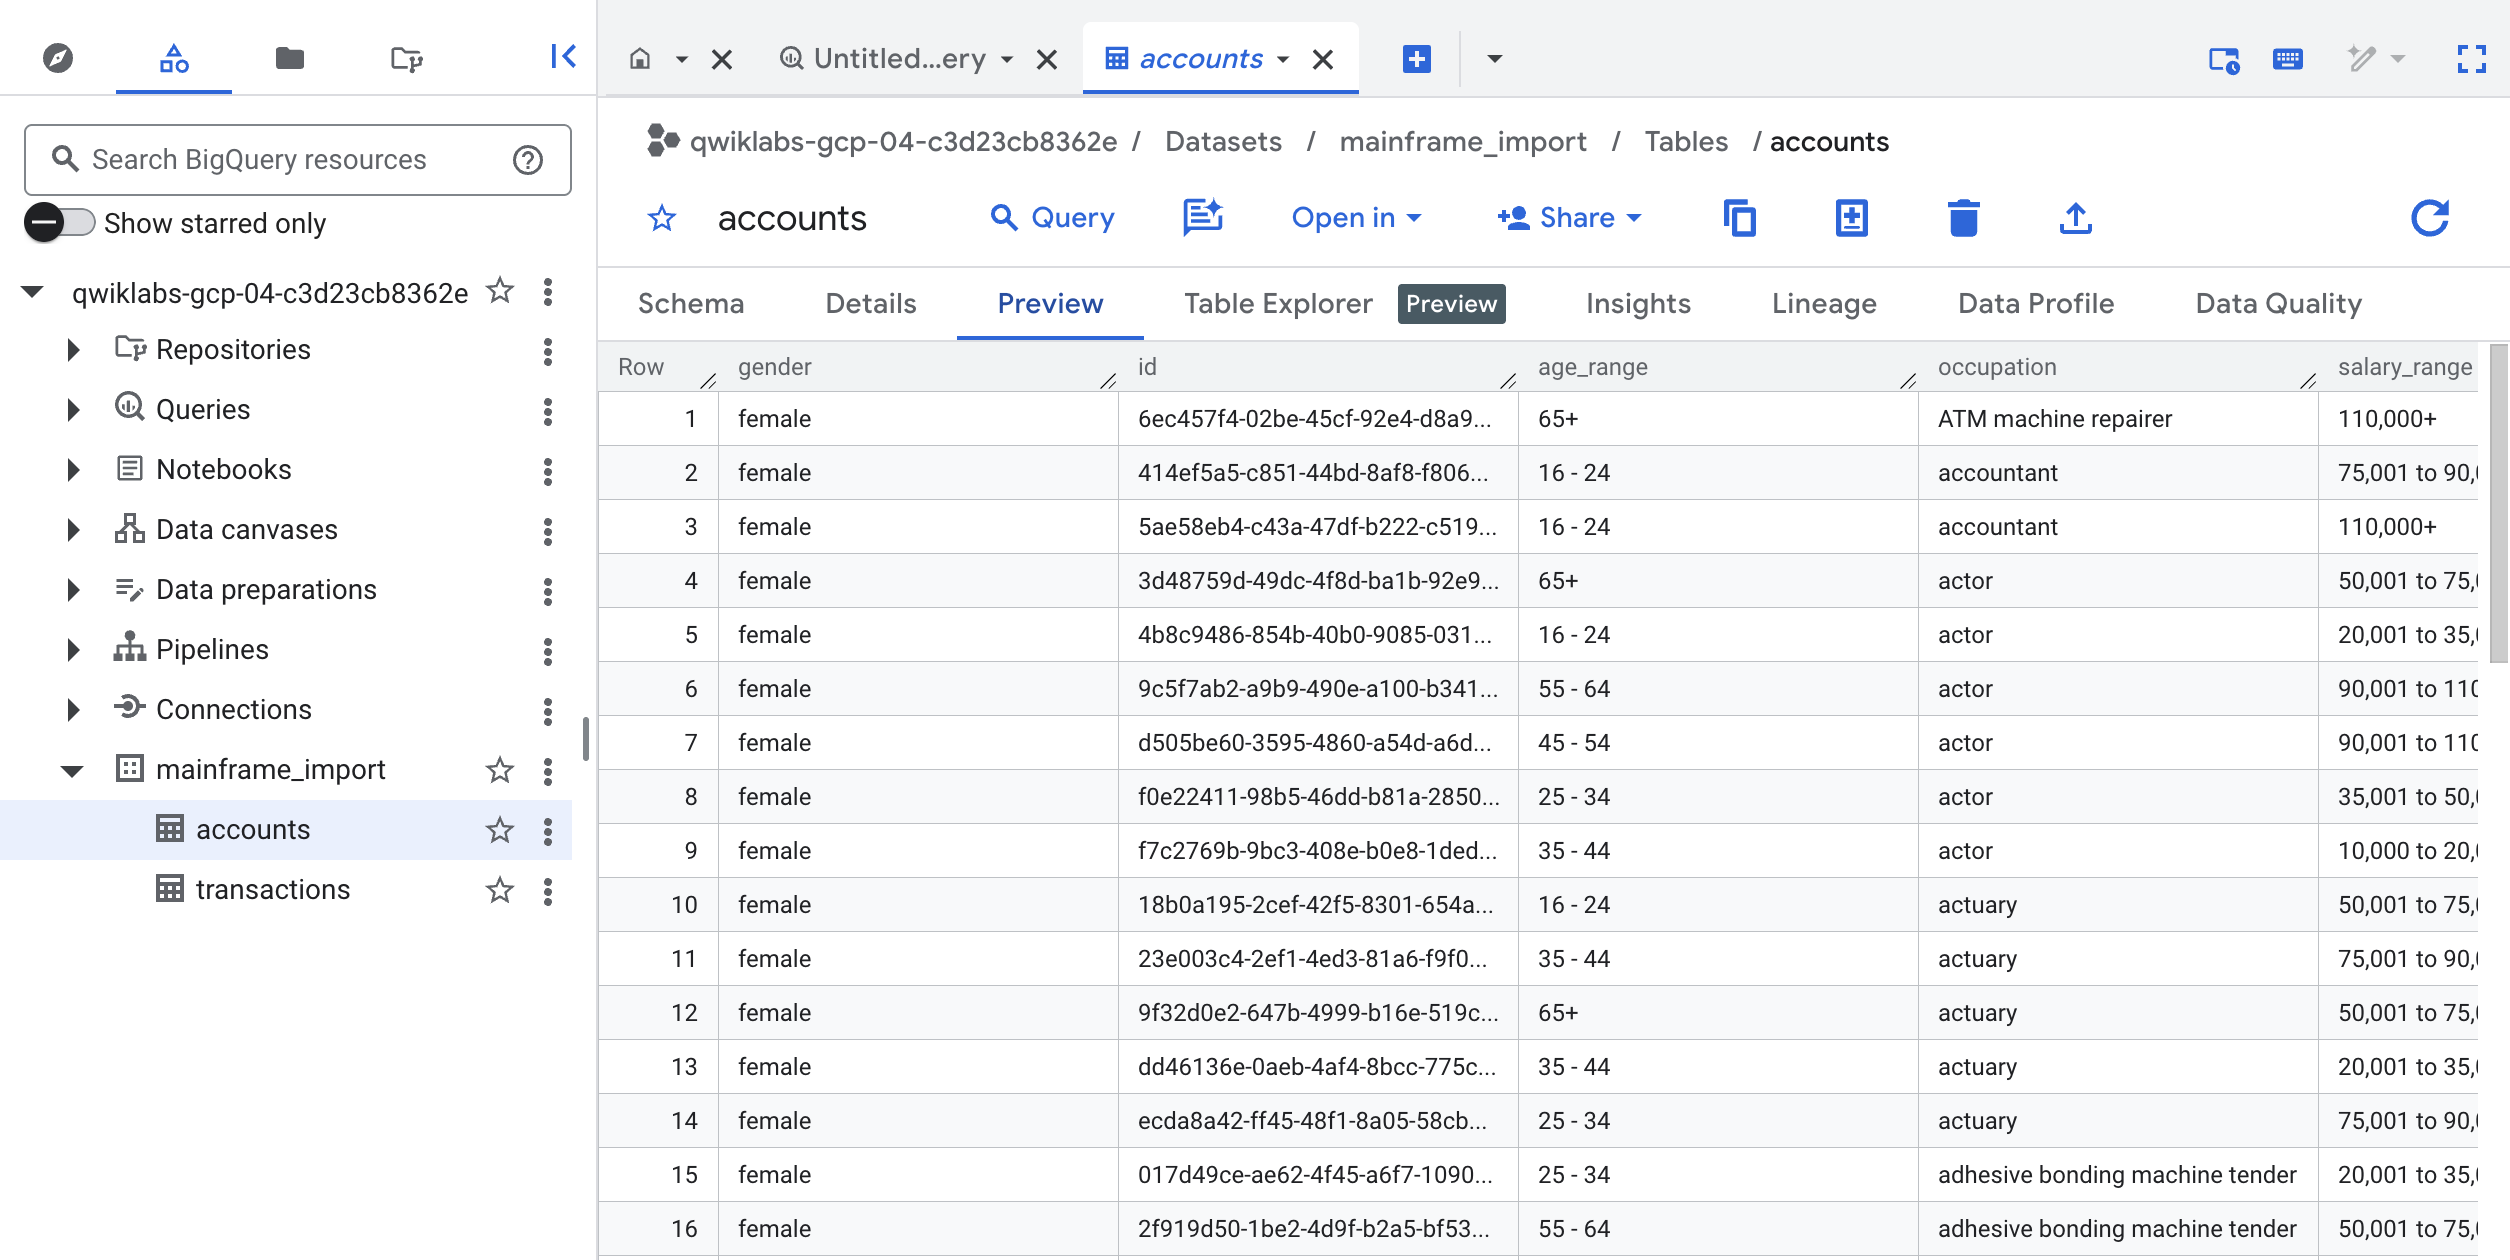Open the Lineage tab
This screenshot has height=1260, width=2510.
(1823, 303)
